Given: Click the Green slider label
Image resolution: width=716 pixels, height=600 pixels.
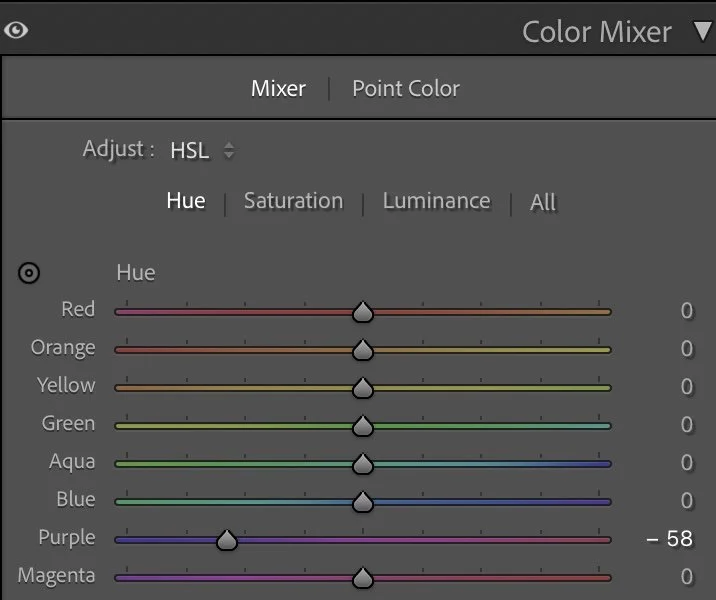Looking at the screenshot, I should (x=68, y=423).
